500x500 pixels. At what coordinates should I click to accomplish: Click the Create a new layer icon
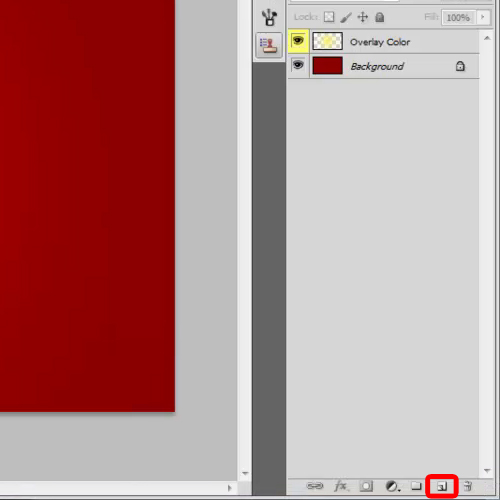(x=442, y=486)
